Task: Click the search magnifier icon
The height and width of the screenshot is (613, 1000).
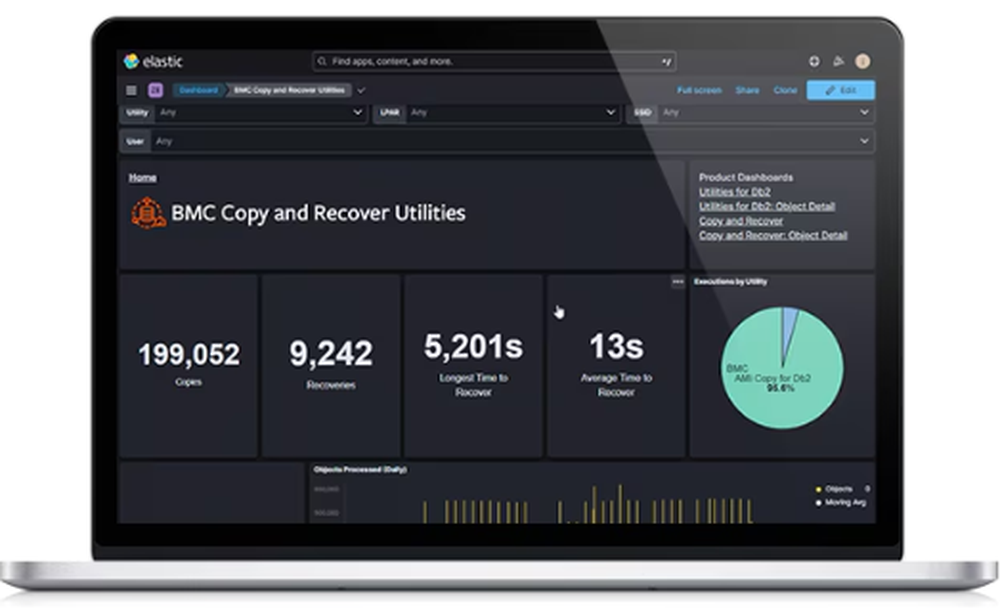Action: point(322,61)
